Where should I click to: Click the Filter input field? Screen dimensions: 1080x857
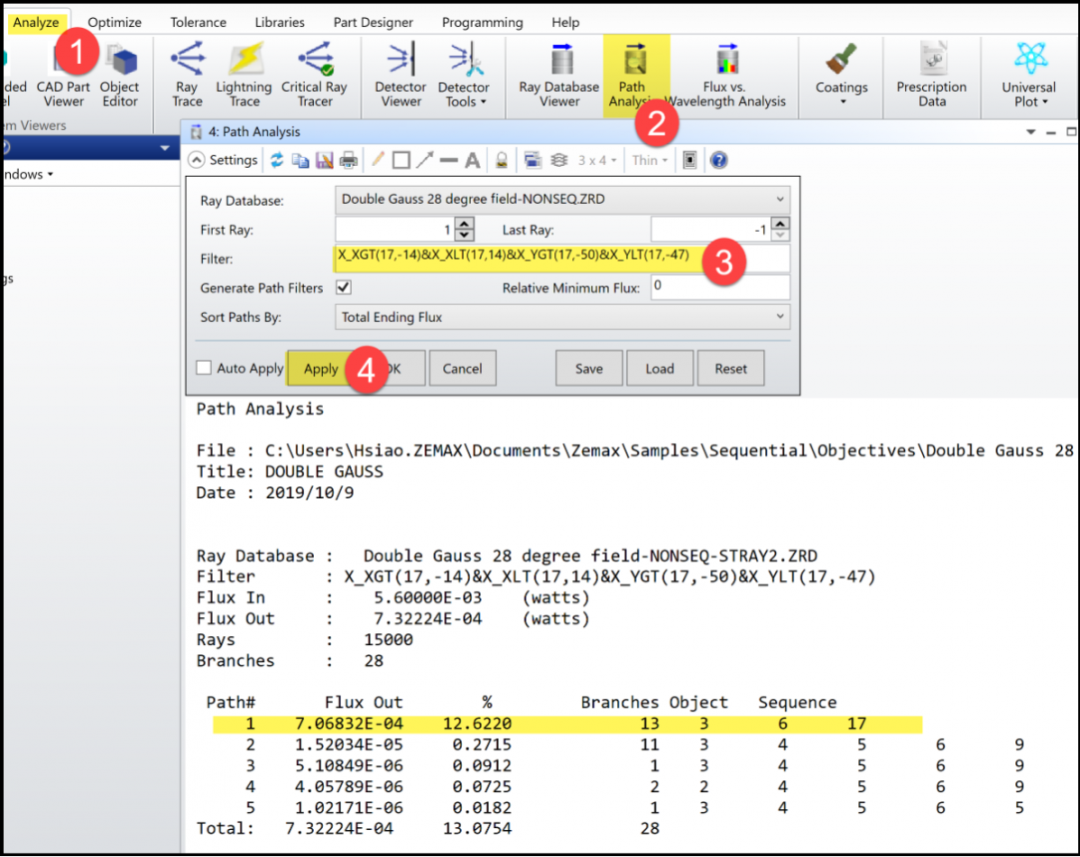click(x=562, y=258)
